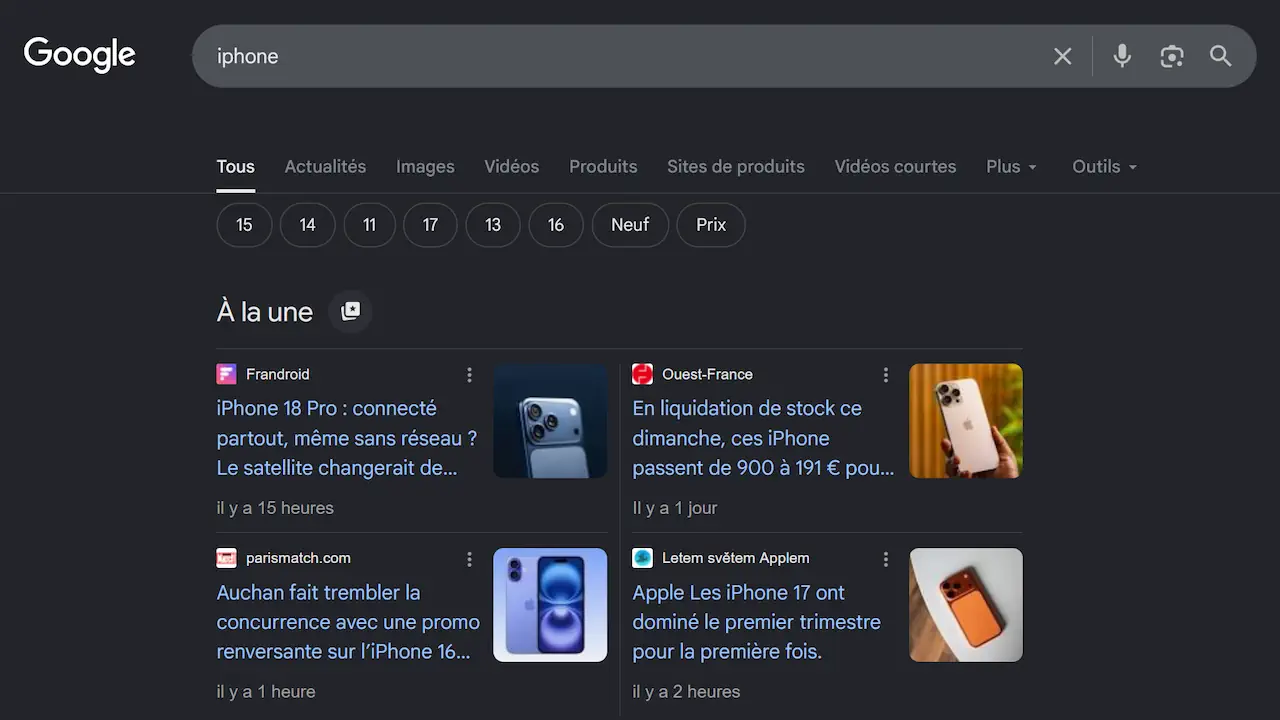Click the "il y a 15 heures" timestamp
Screen dimensions: 1280x720
pos(275,508)
